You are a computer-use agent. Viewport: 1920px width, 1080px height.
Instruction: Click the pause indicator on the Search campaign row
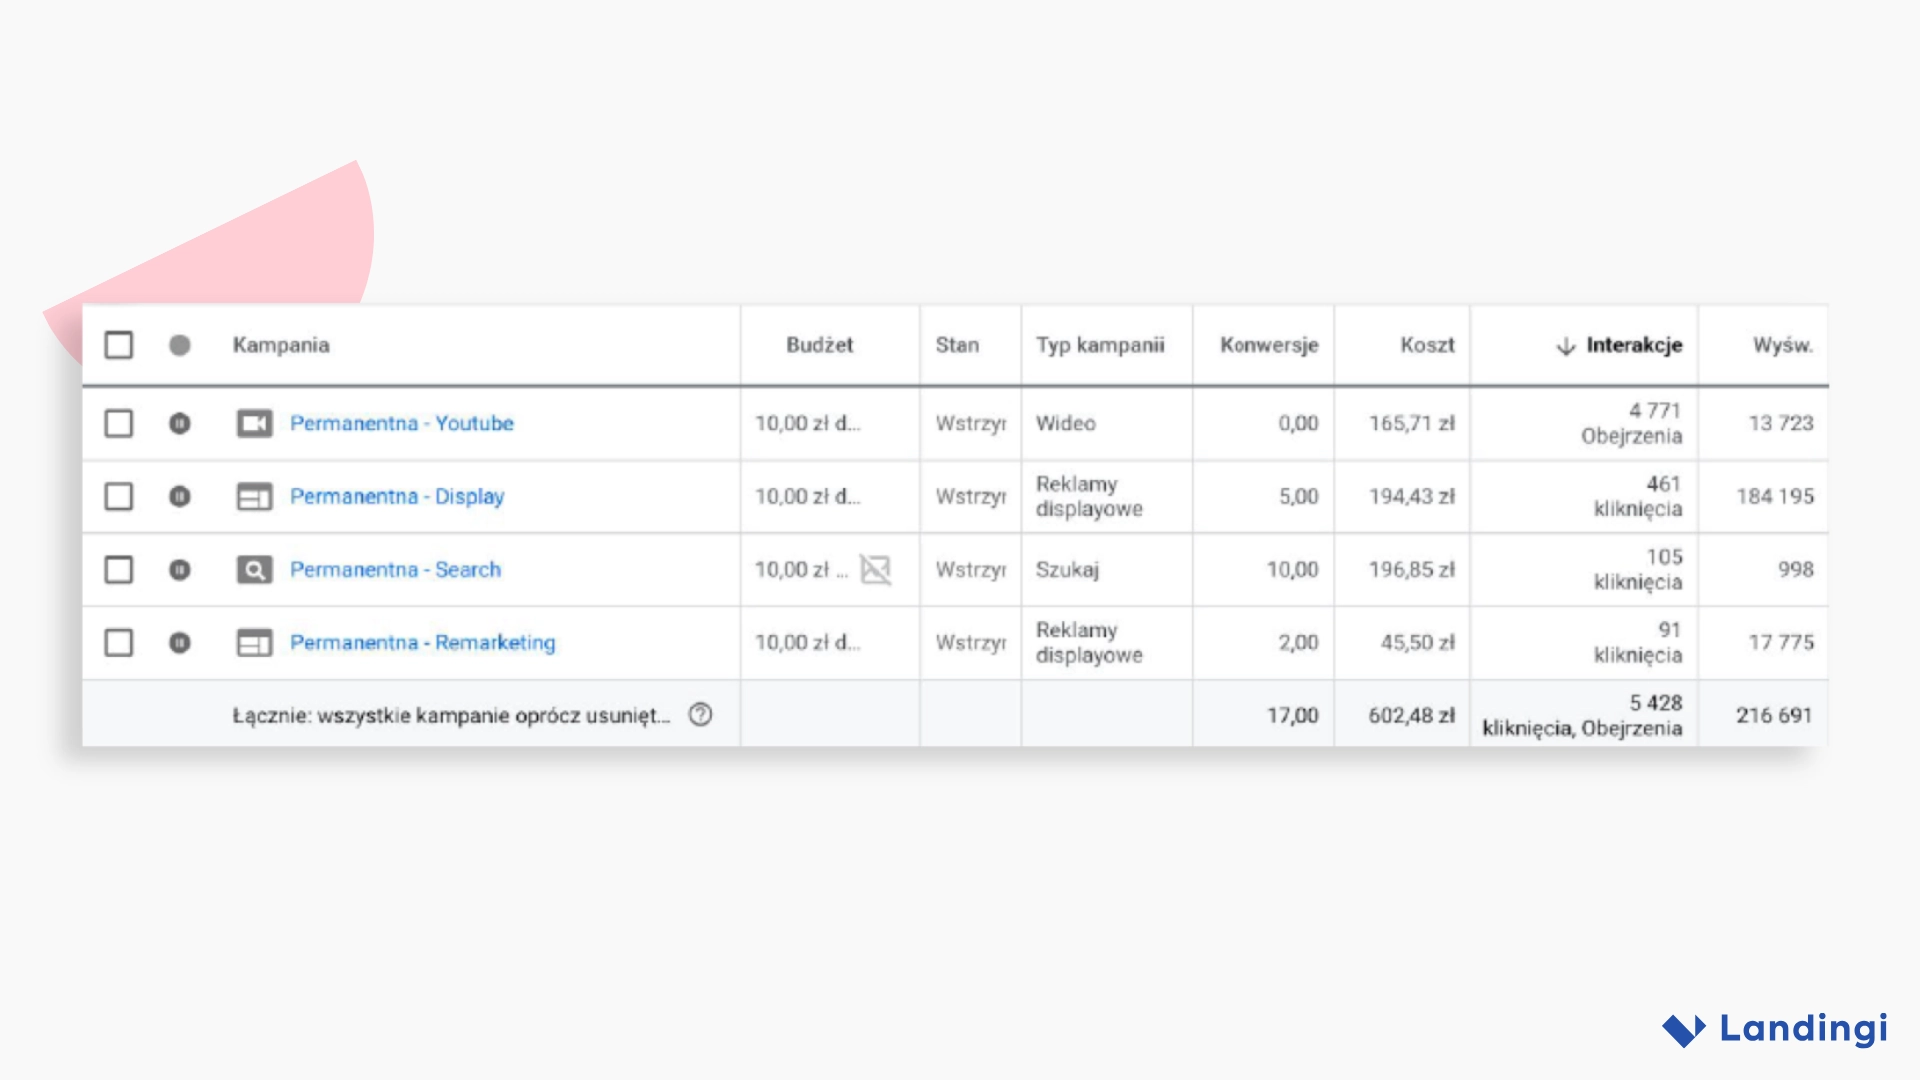click(x=180, y=570)
